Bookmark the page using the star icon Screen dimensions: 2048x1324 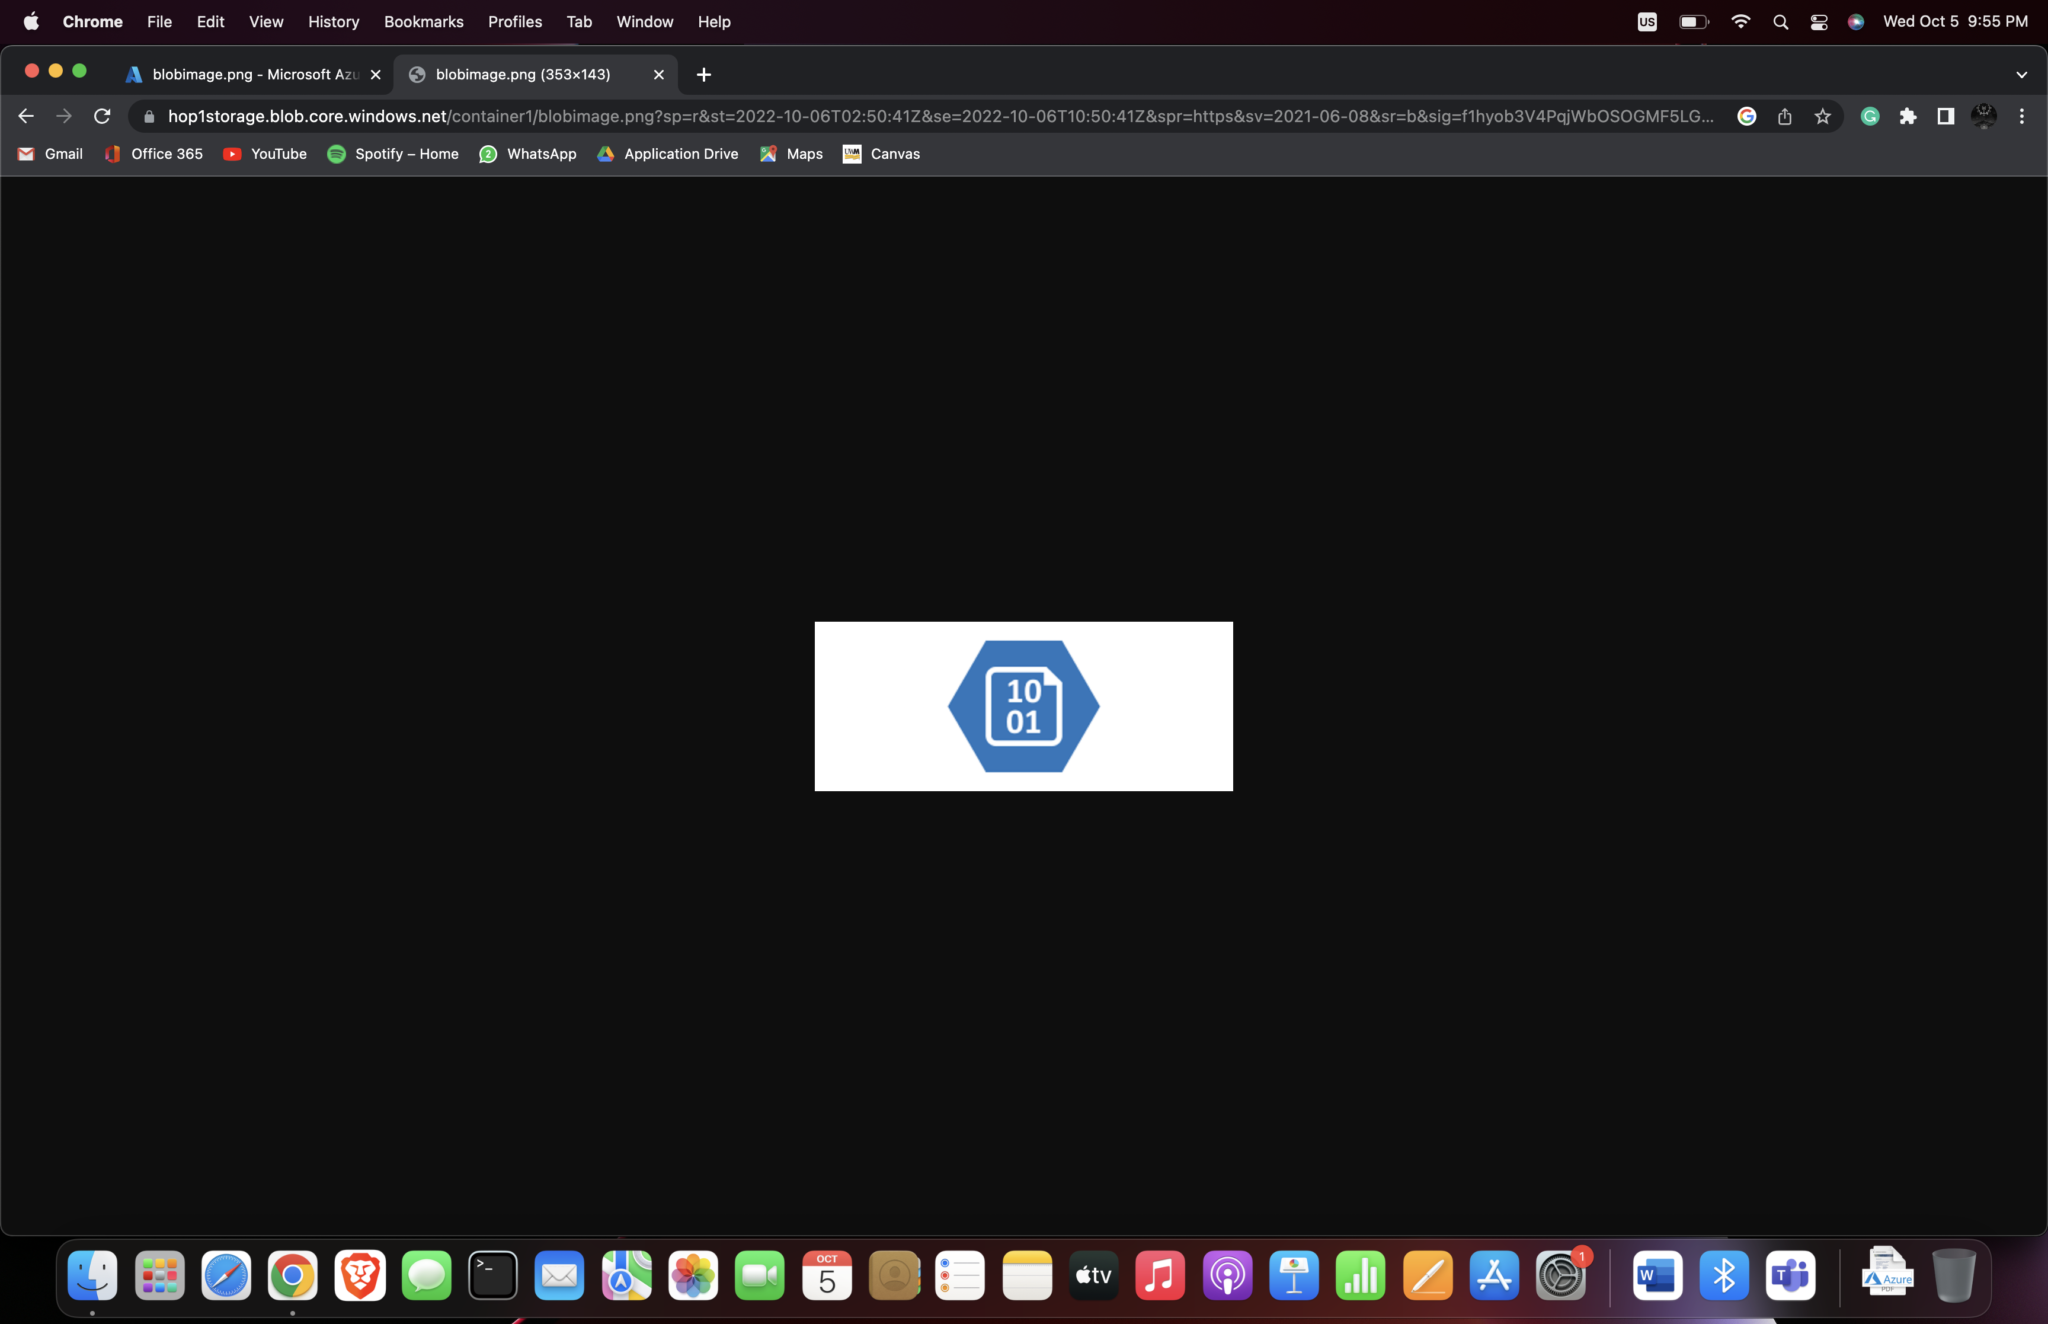point(1821,116)
